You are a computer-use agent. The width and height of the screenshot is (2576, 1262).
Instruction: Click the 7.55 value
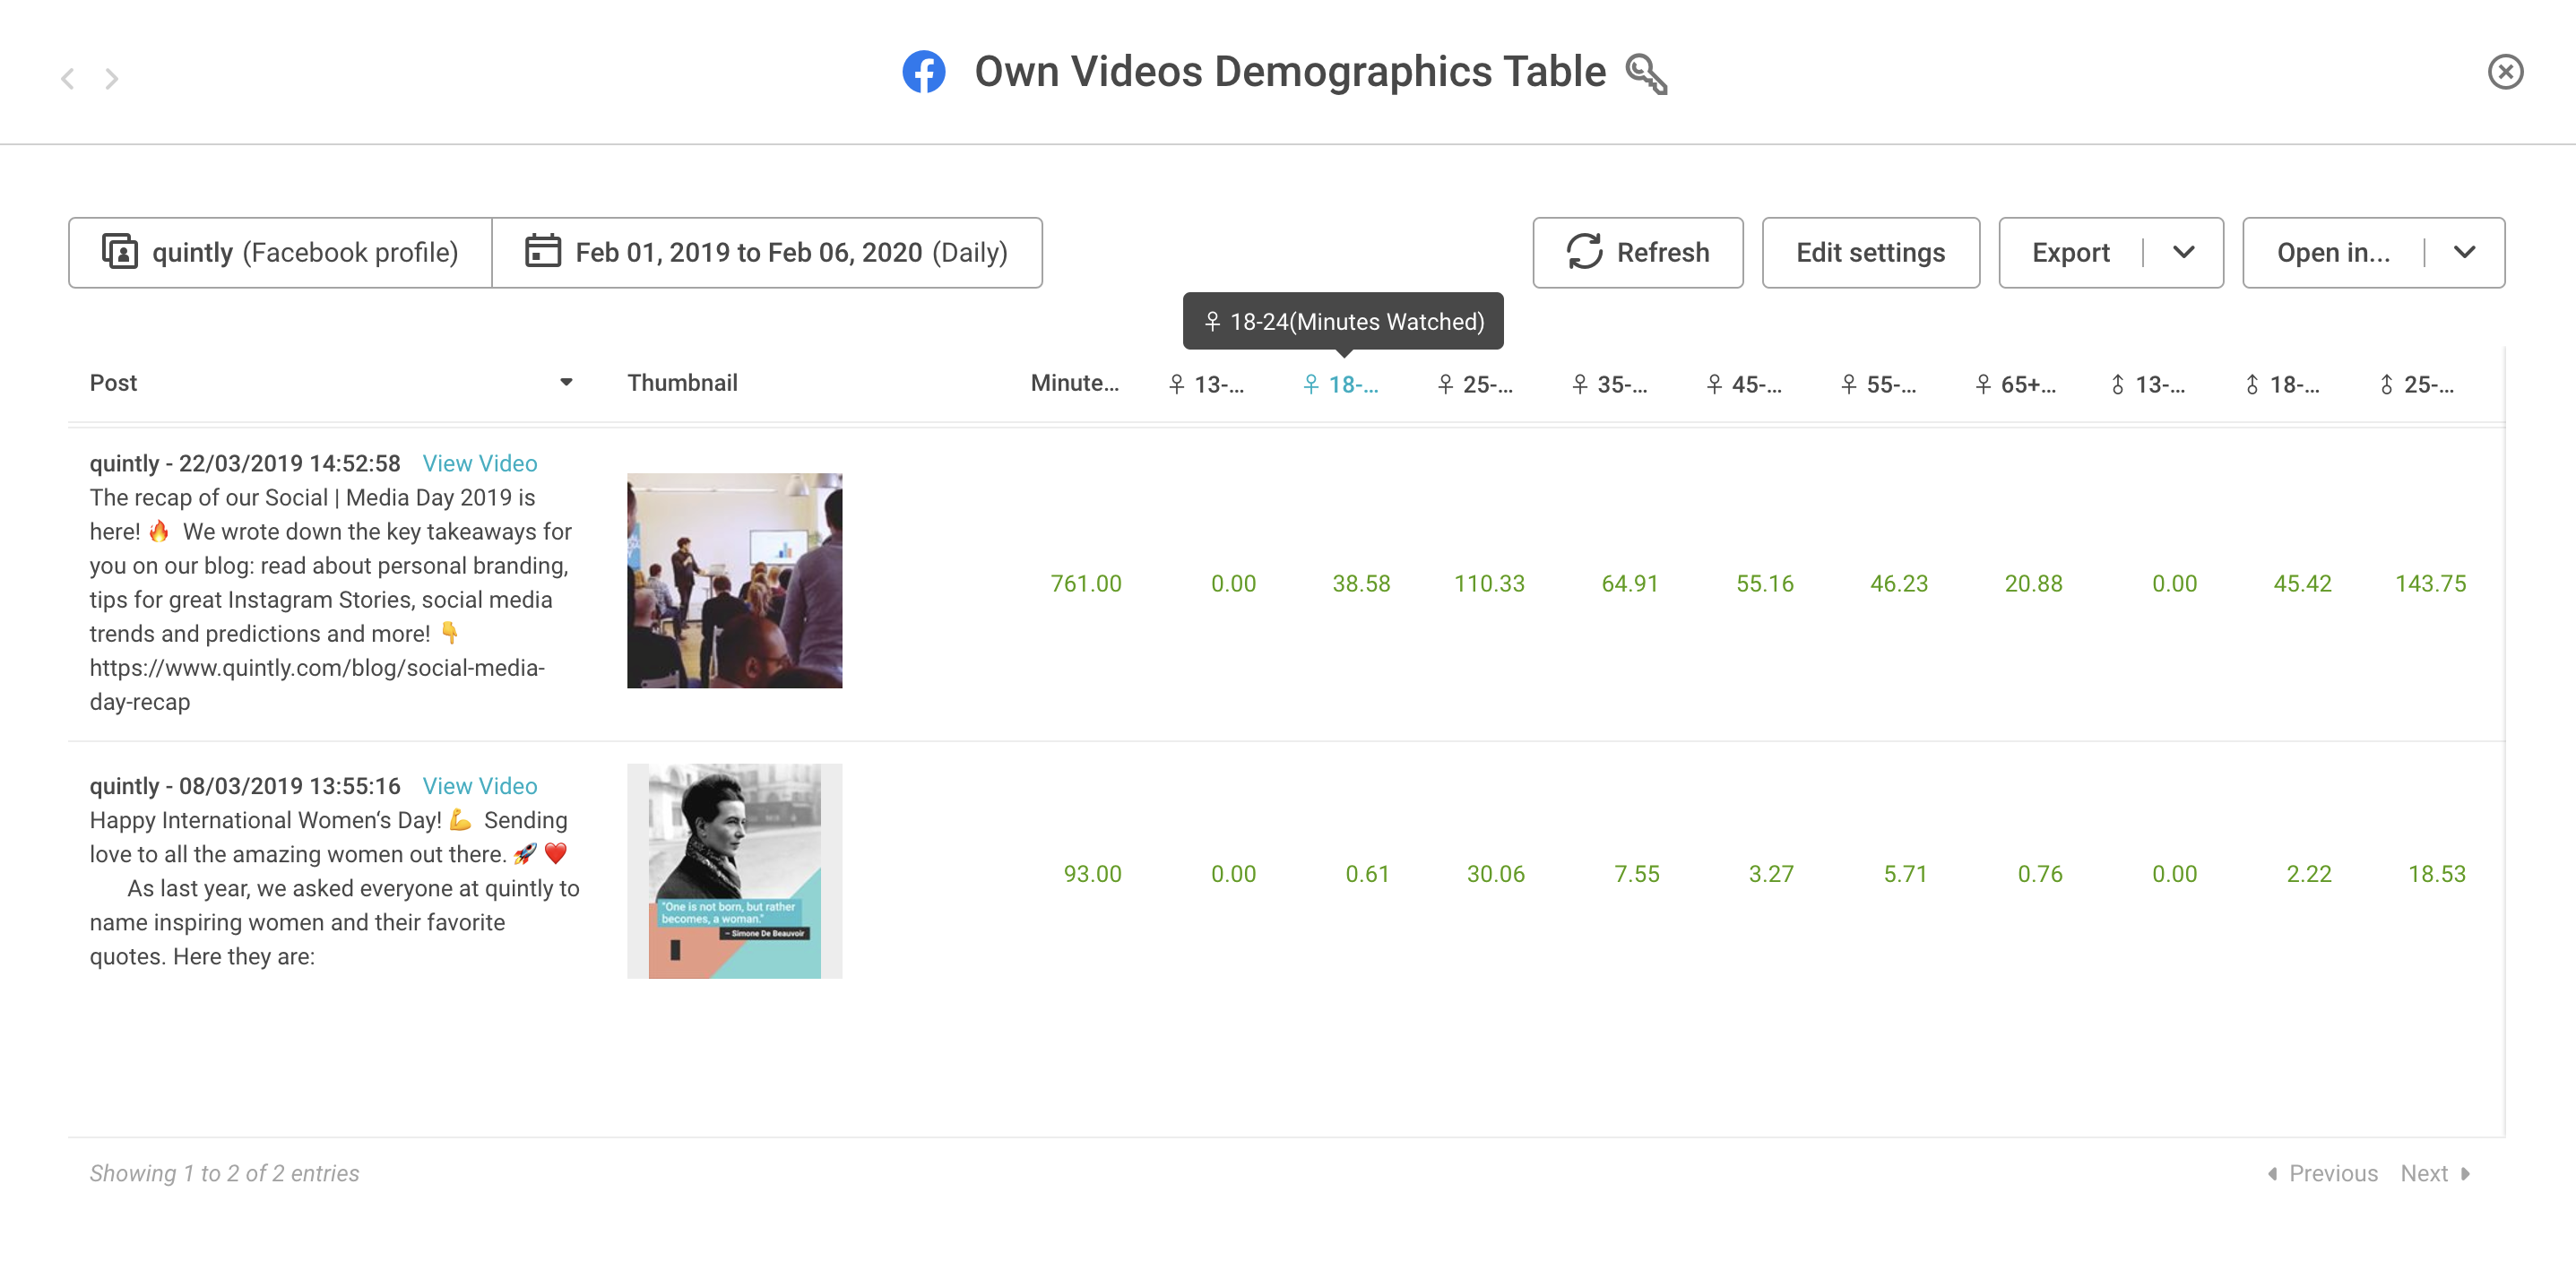click(x=1637, y=873)
